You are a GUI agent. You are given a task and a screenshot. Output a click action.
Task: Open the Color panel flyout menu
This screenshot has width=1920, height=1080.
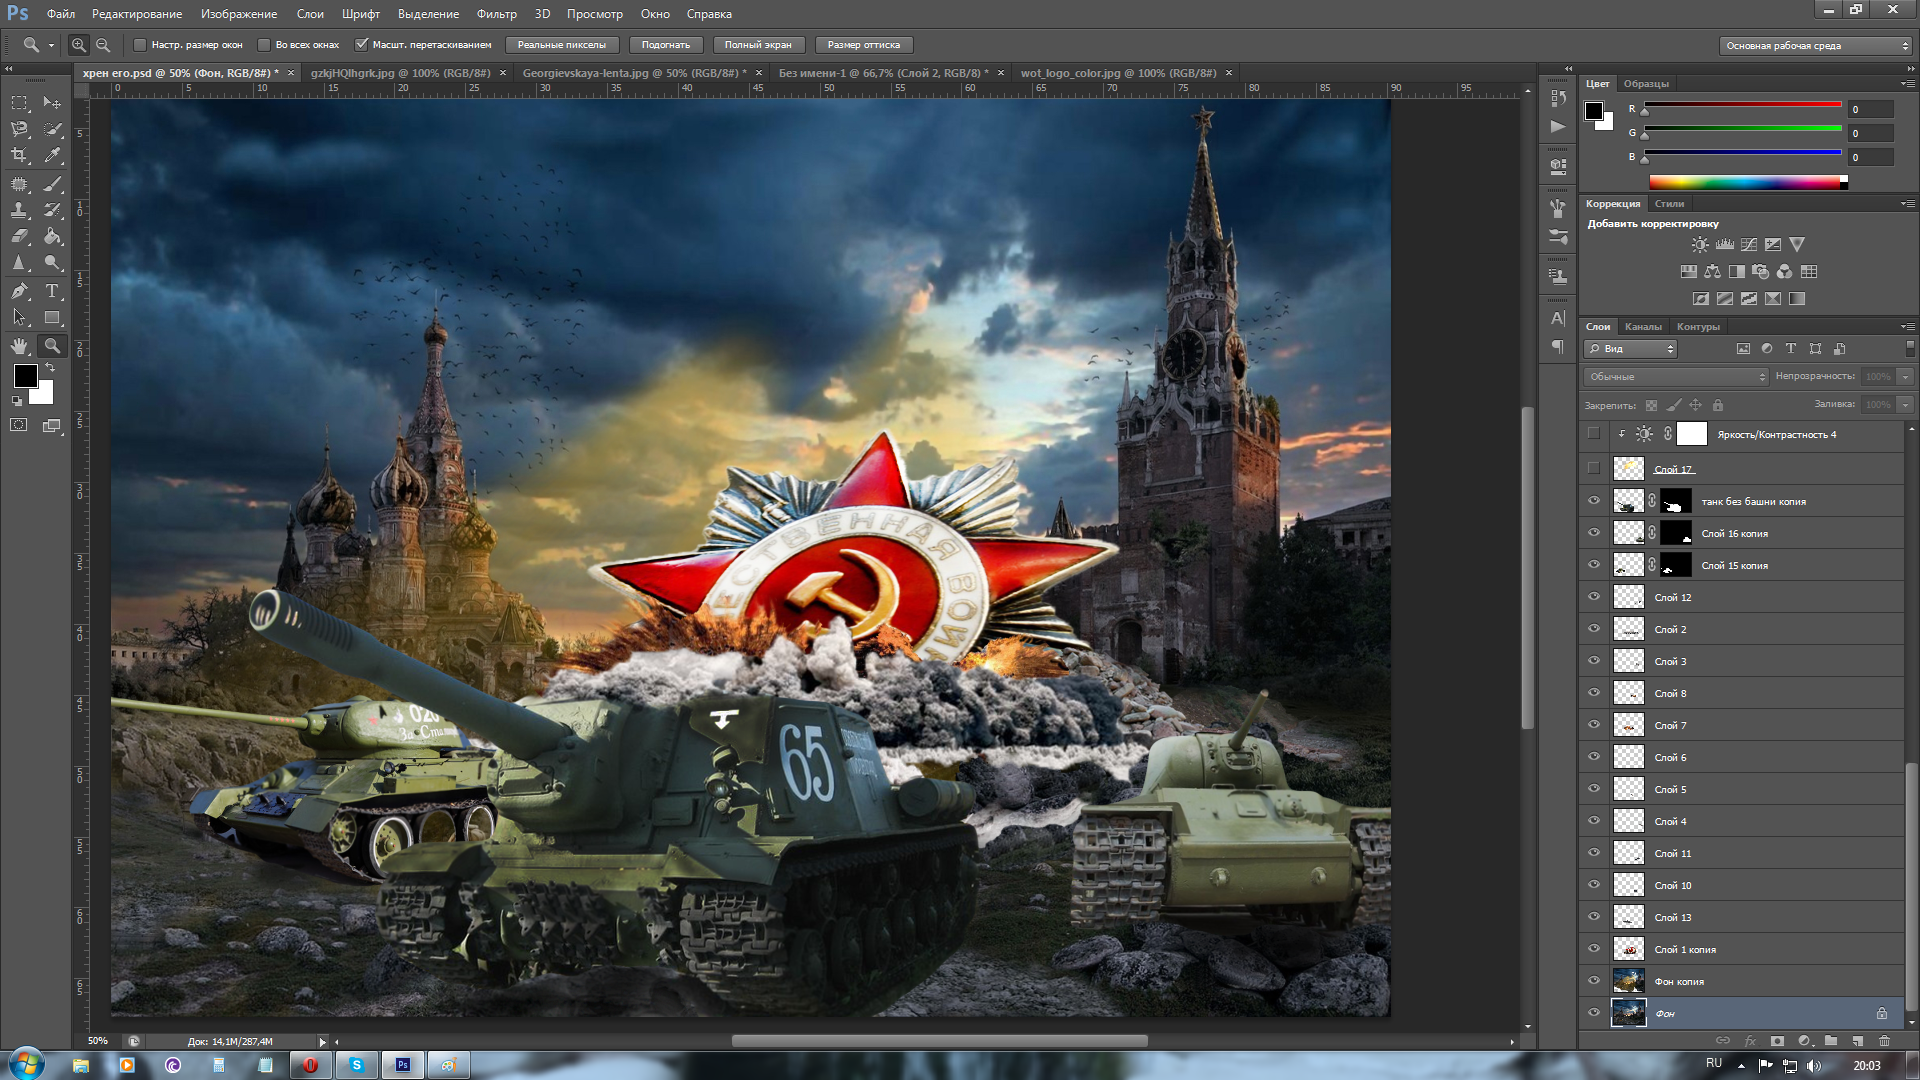click(1907, 84)
